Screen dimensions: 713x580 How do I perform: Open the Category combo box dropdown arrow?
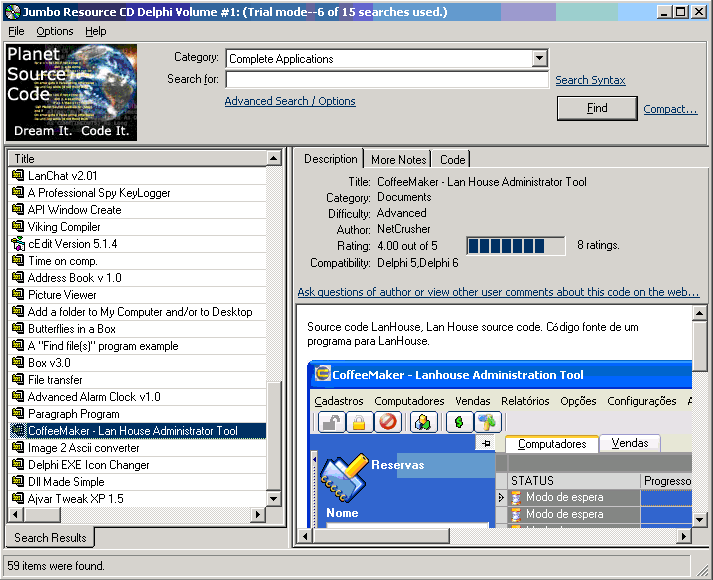click(x=539, y=58)
